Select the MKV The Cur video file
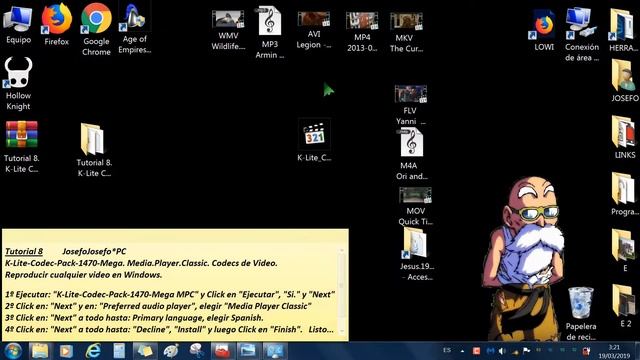Image resolution: width=640 pixels, height=360 pixels. [406, 33]
